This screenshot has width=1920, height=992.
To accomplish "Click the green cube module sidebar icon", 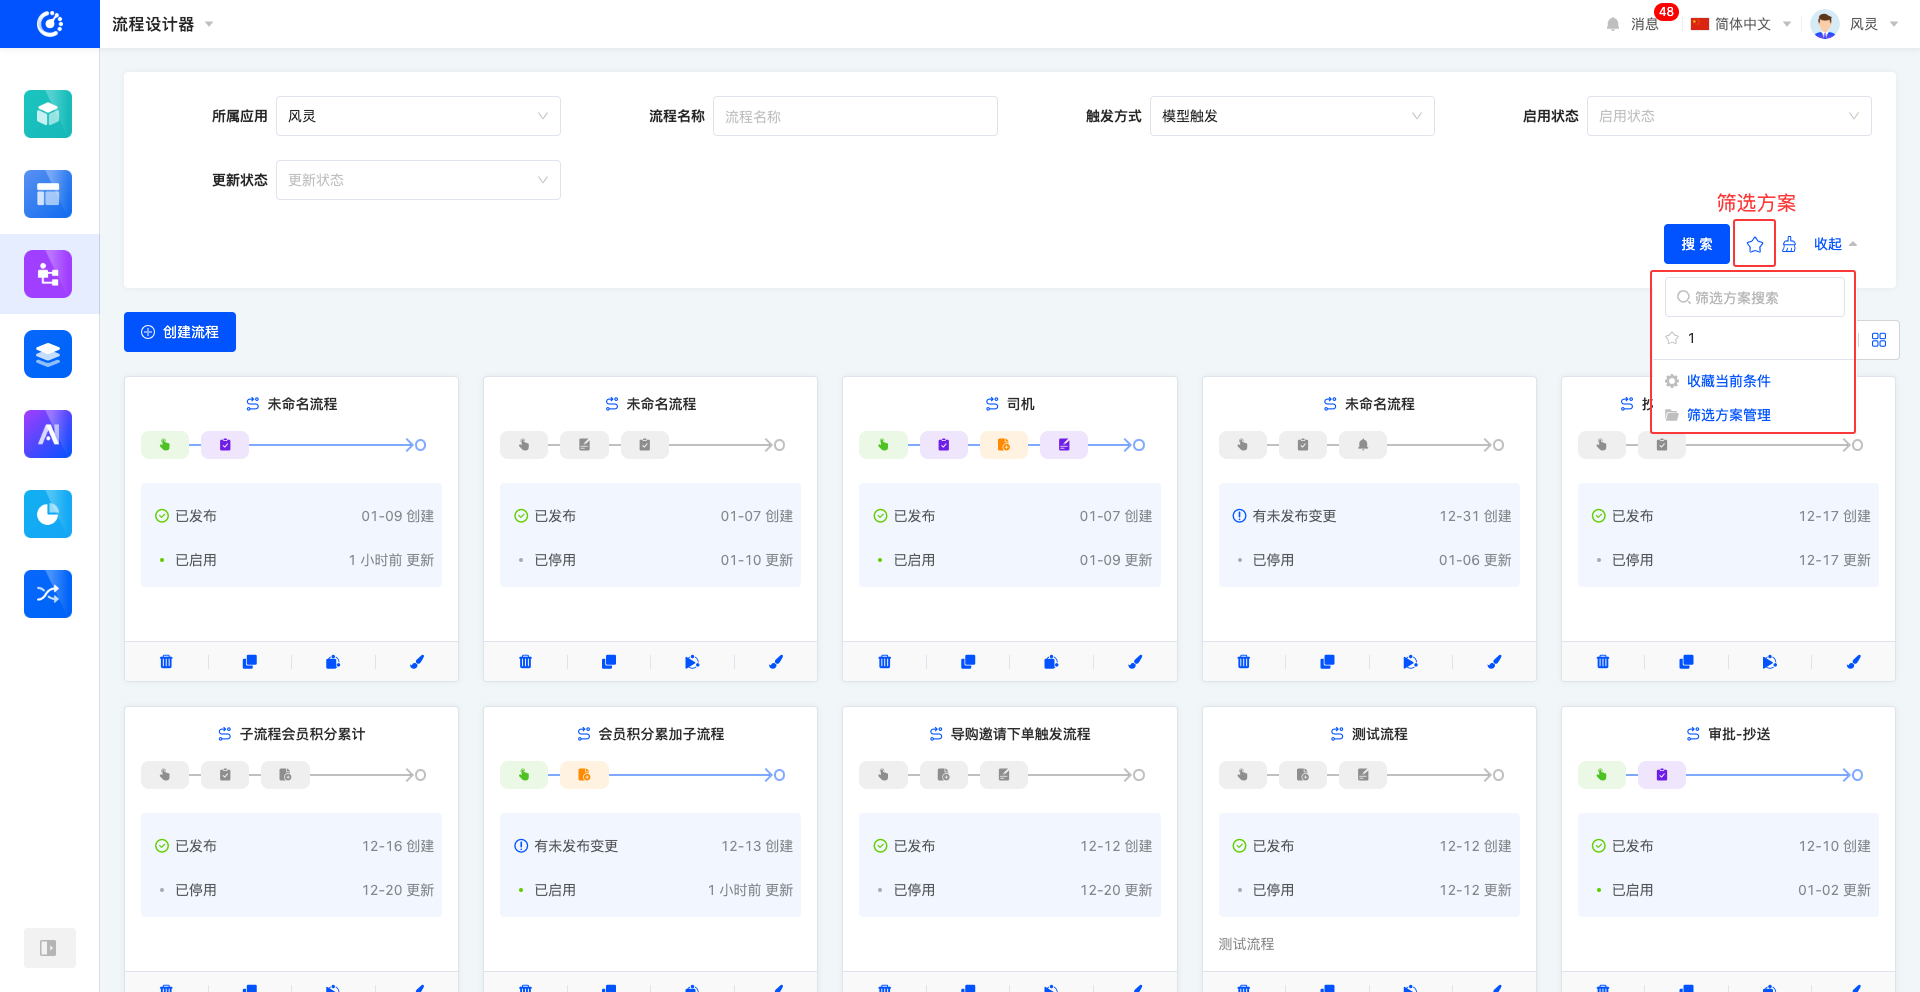I will pos(48,114).
